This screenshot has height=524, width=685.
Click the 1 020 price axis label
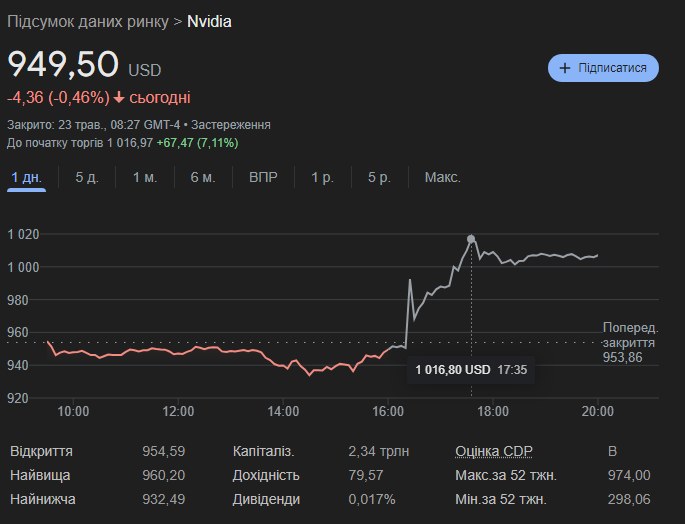(24, 234)
